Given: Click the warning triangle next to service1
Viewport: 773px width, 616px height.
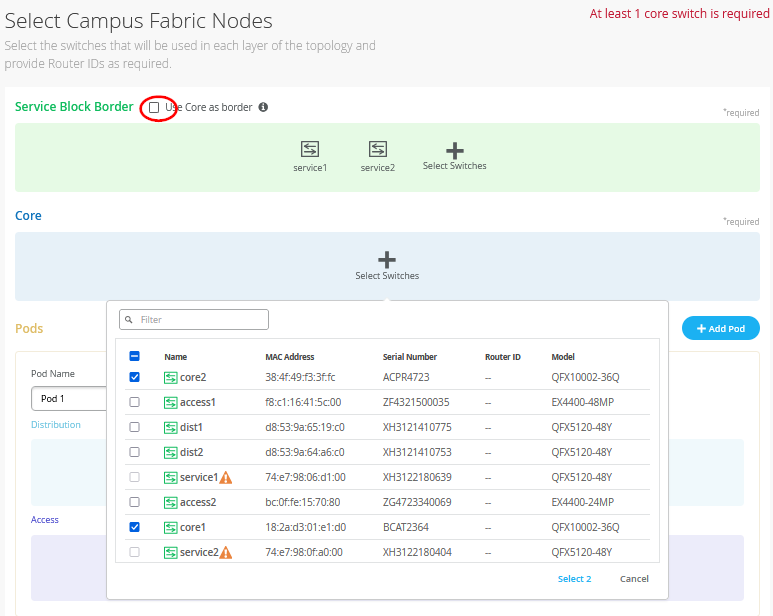Looking at the screenshot, I should point(226,478).
